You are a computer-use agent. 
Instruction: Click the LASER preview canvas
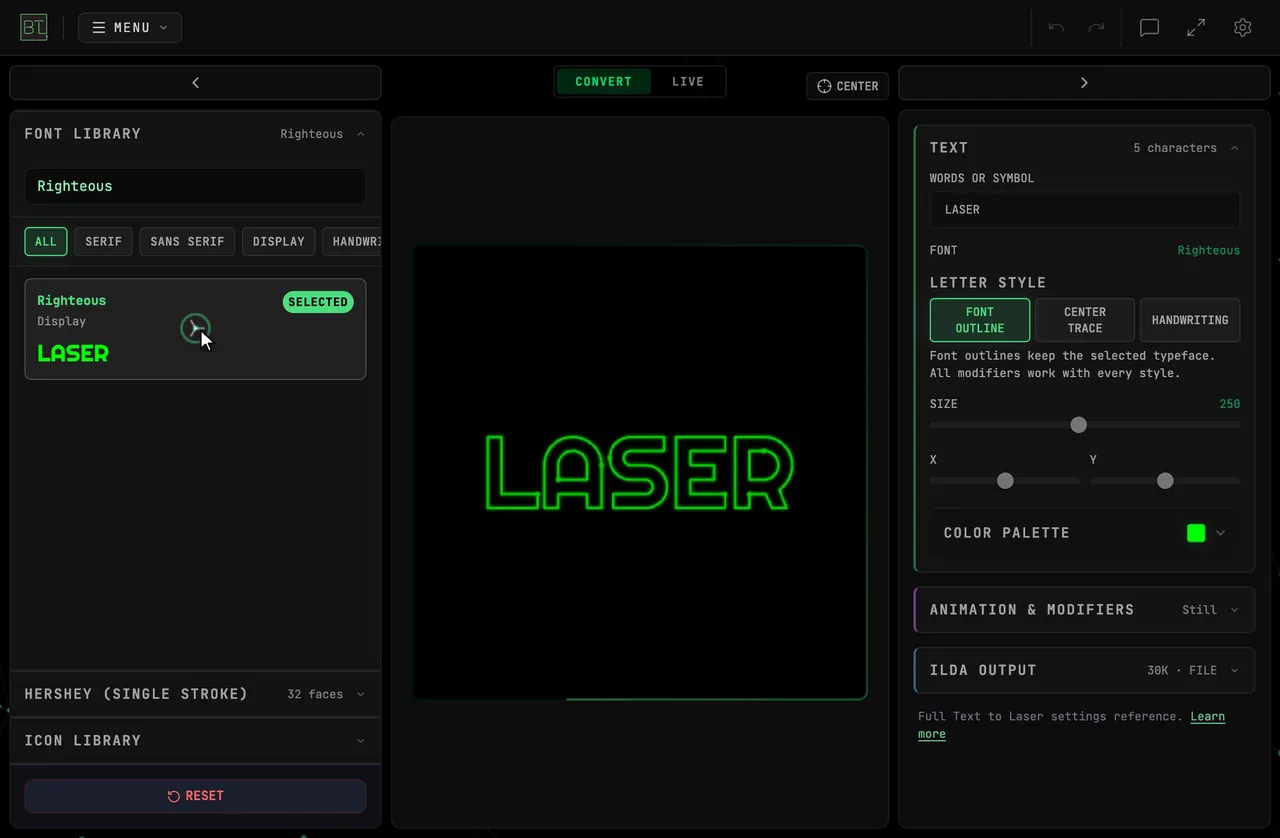640,472
